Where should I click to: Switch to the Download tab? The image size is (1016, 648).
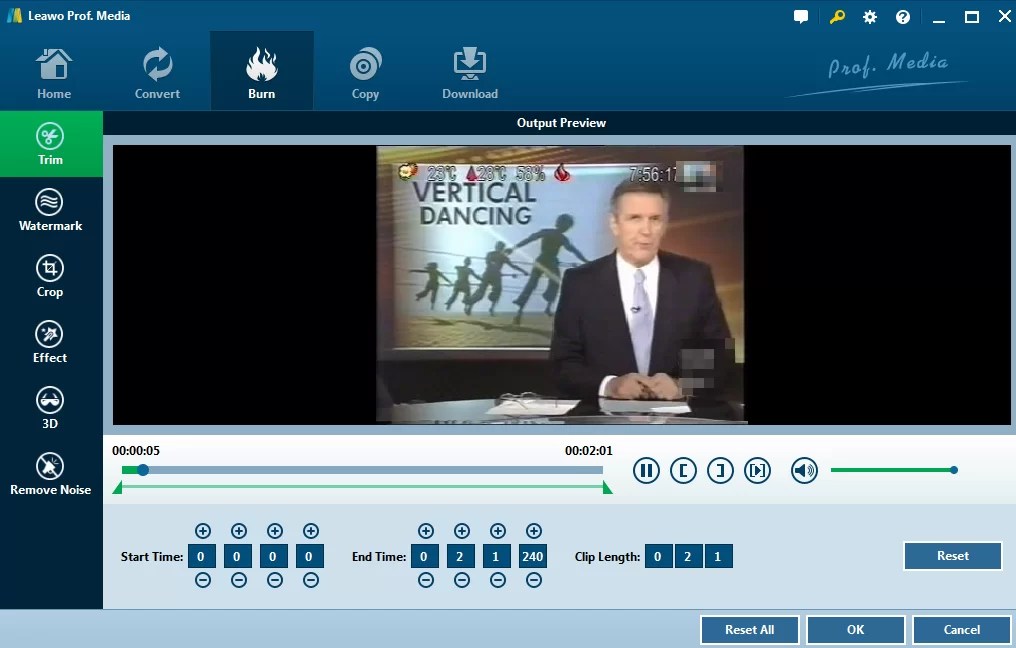(x=469, y=70)
